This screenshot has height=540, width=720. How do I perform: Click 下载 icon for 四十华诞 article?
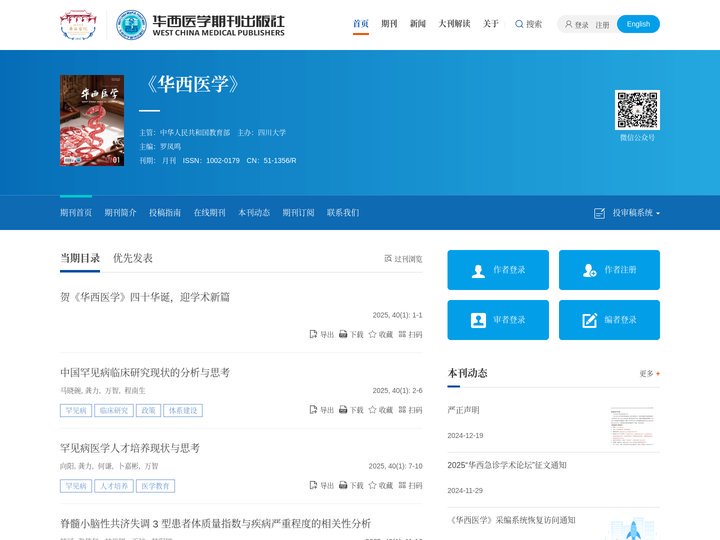pos(343,334)
